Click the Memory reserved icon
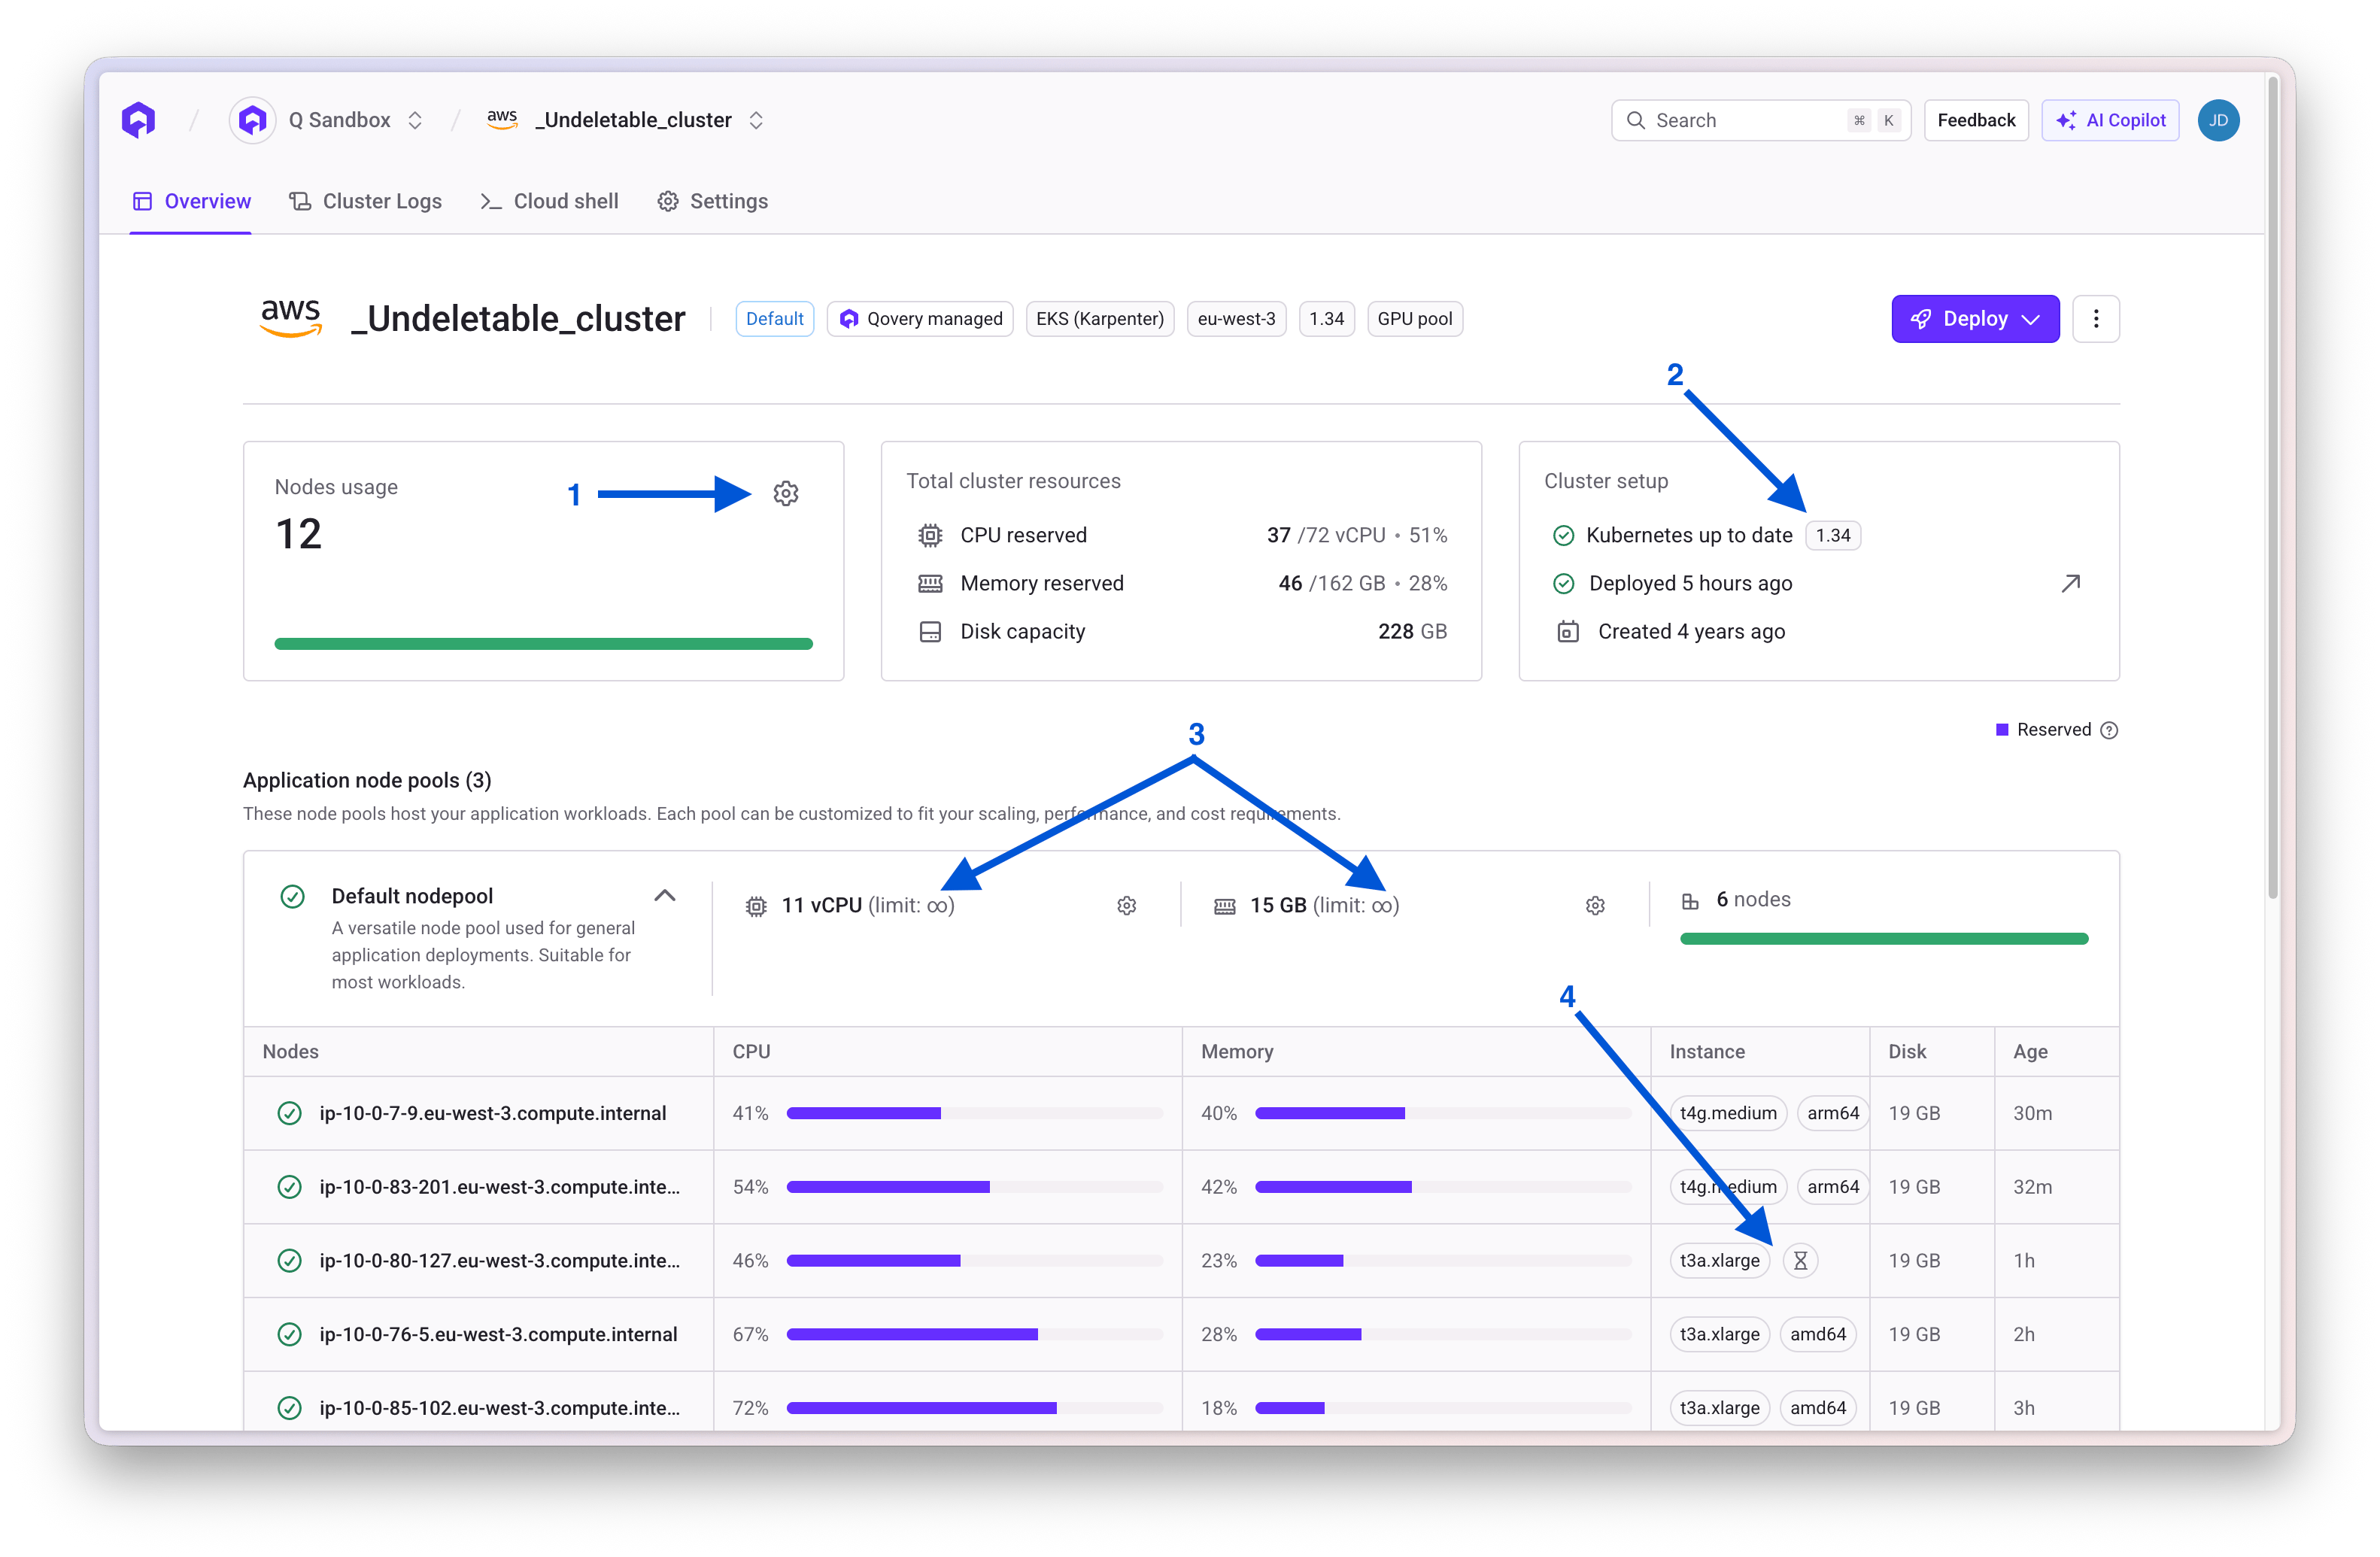The height and width of the screenshot is (1557, 2380). pos(930,583)
